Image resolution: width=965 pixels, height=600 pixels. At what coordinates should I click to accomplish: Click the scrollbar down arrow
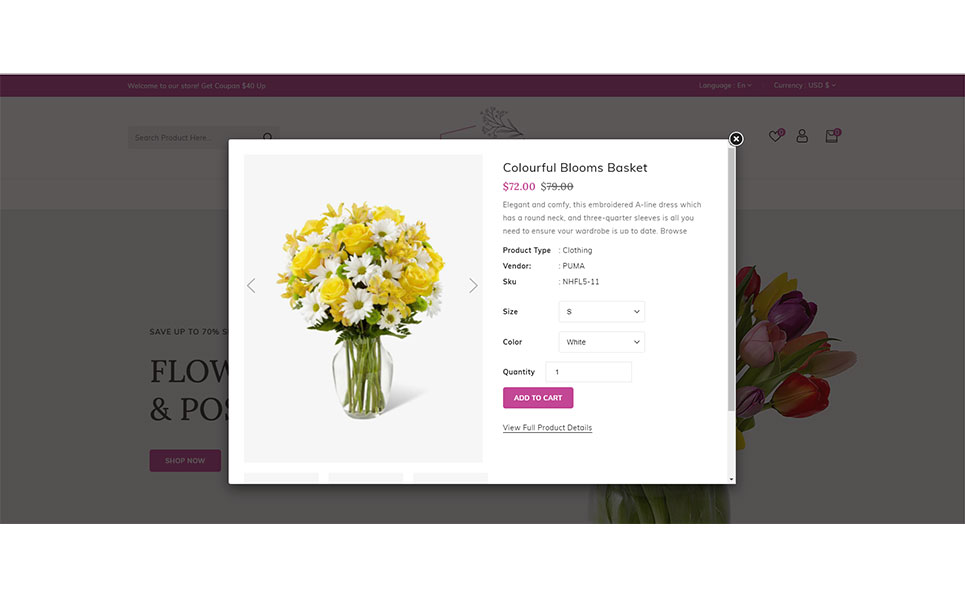(x=731, y=479)
